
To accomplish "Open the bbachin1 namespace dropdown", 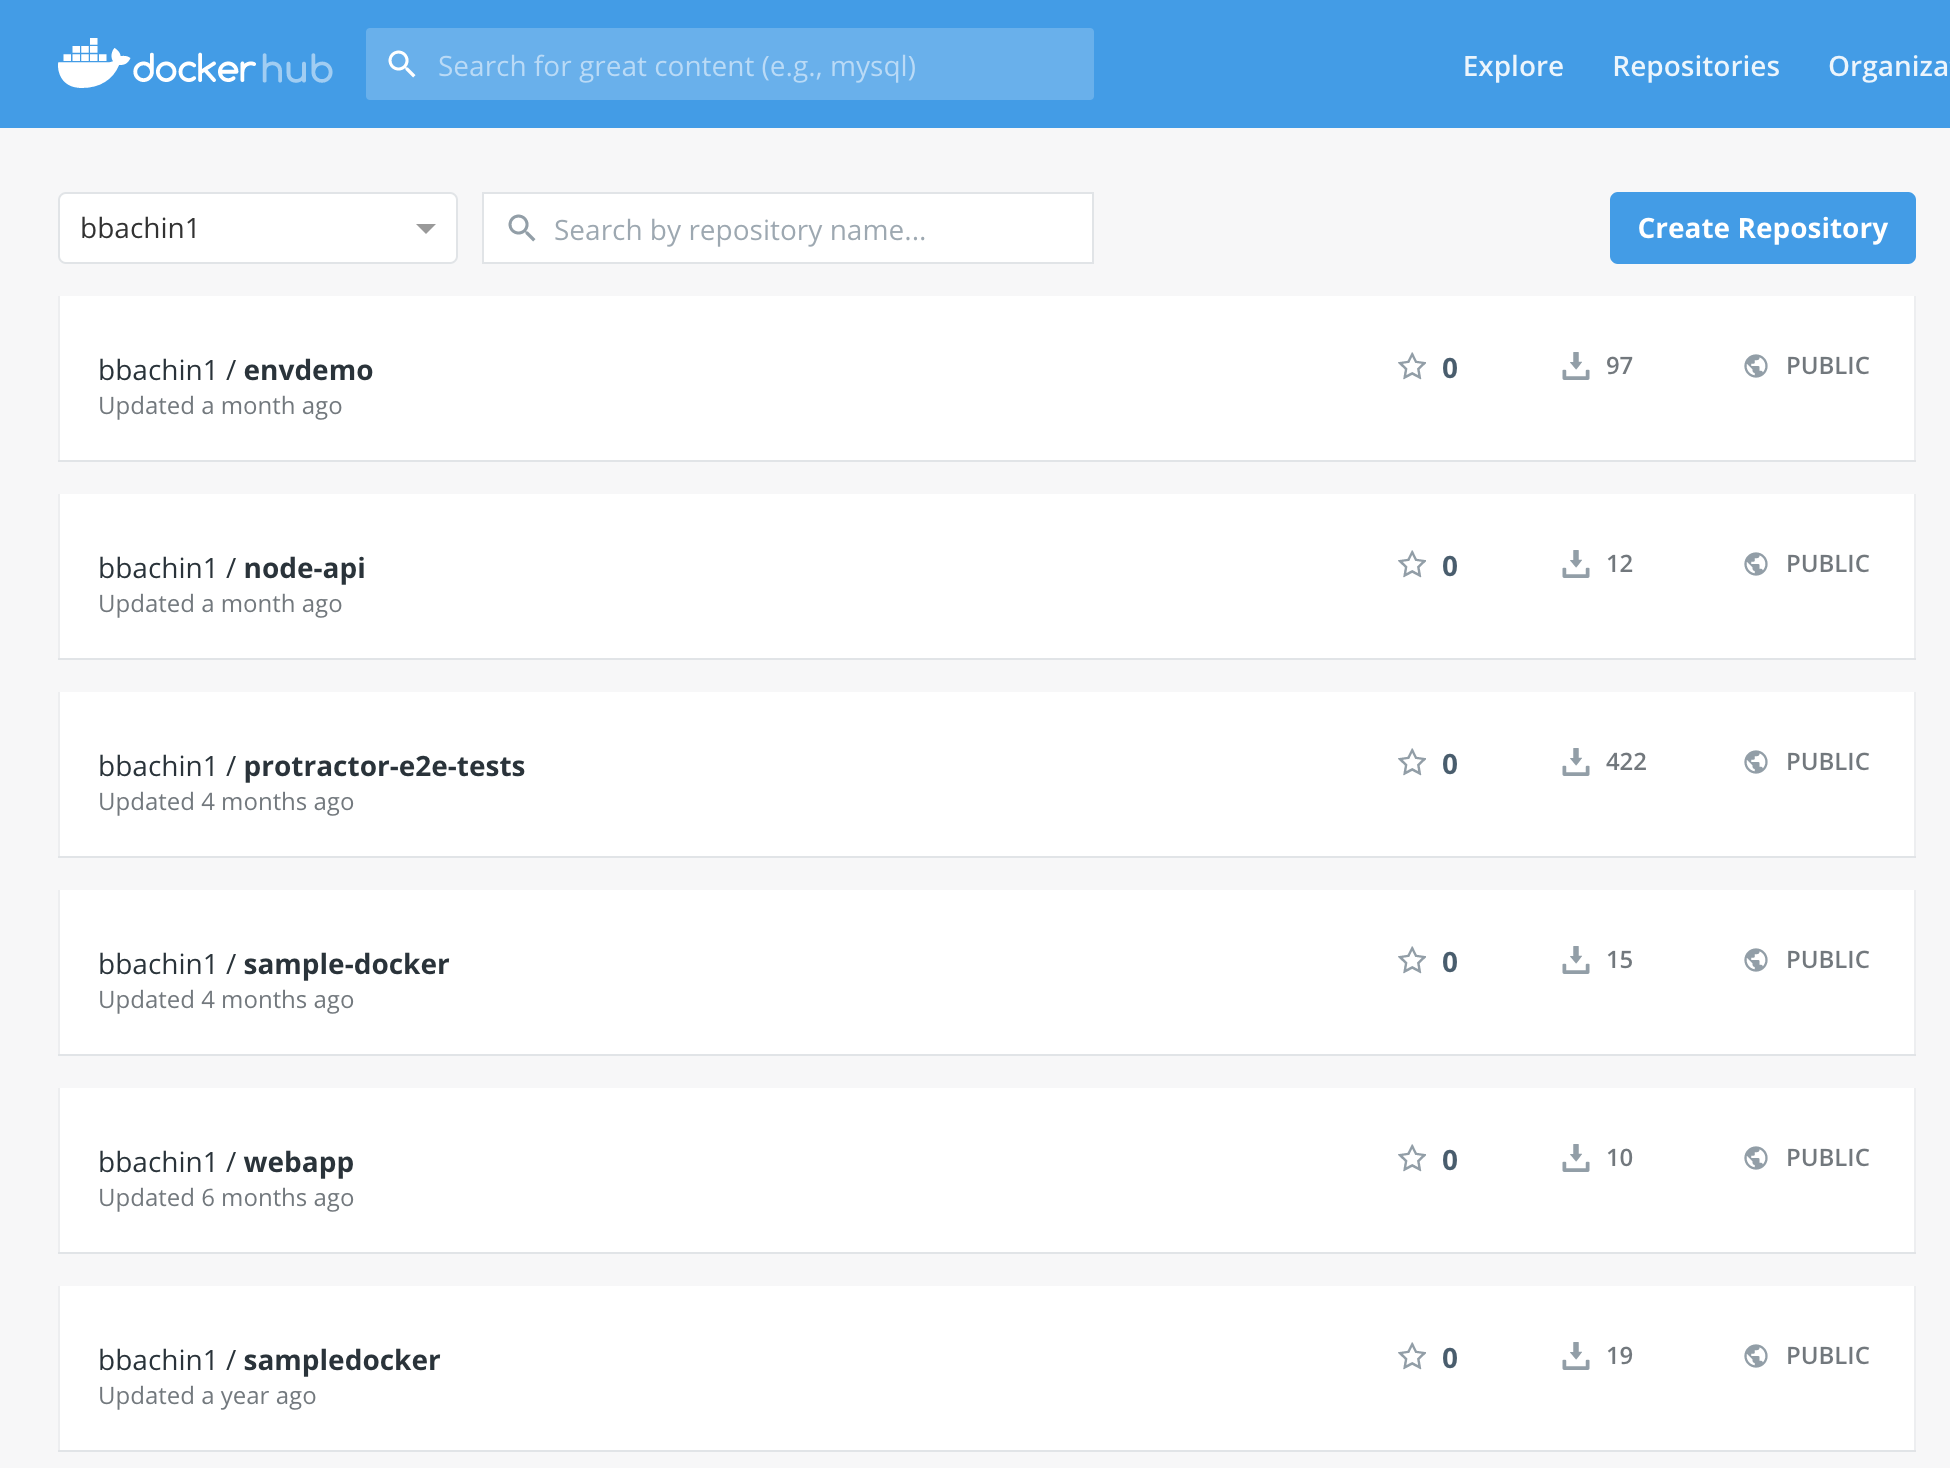I will click(x=257, y=228).
